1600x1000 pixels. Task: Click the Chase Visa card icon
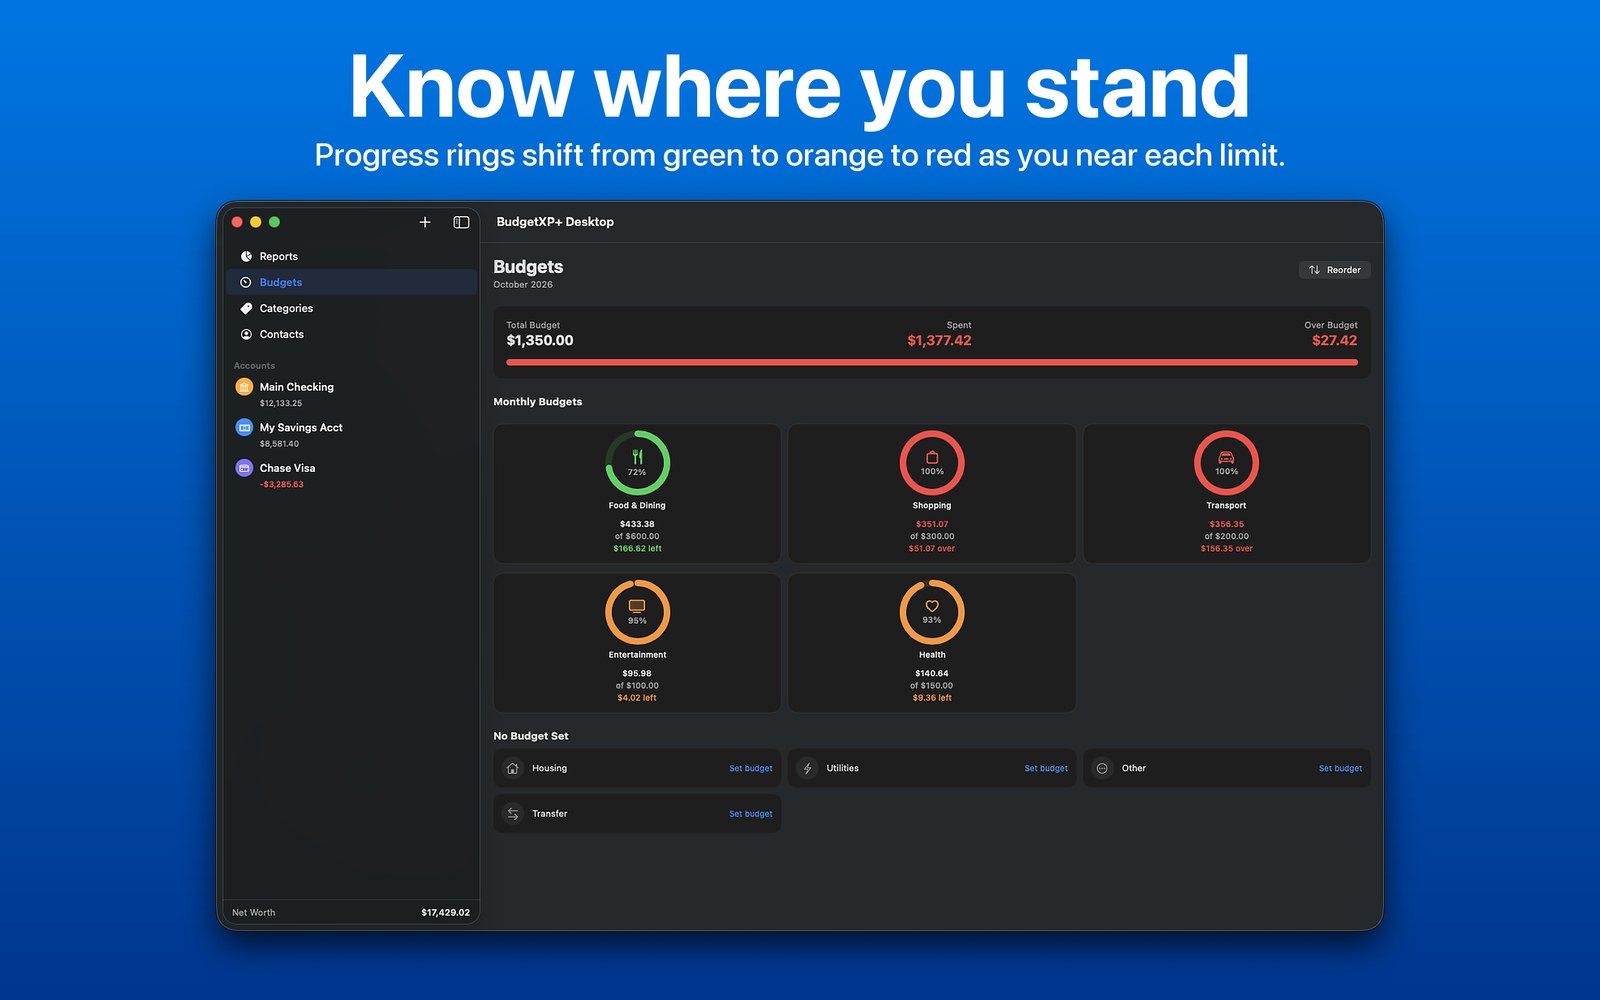pyautogui.click(x=244, y=468)
